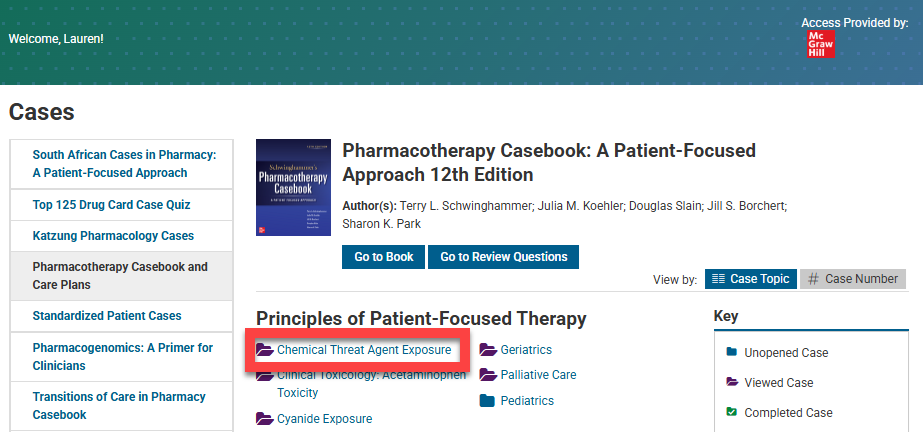The width and height of the screenshot is (923, 432).
Task: Click the Viewed Case key icon
Action: [732, 382]
